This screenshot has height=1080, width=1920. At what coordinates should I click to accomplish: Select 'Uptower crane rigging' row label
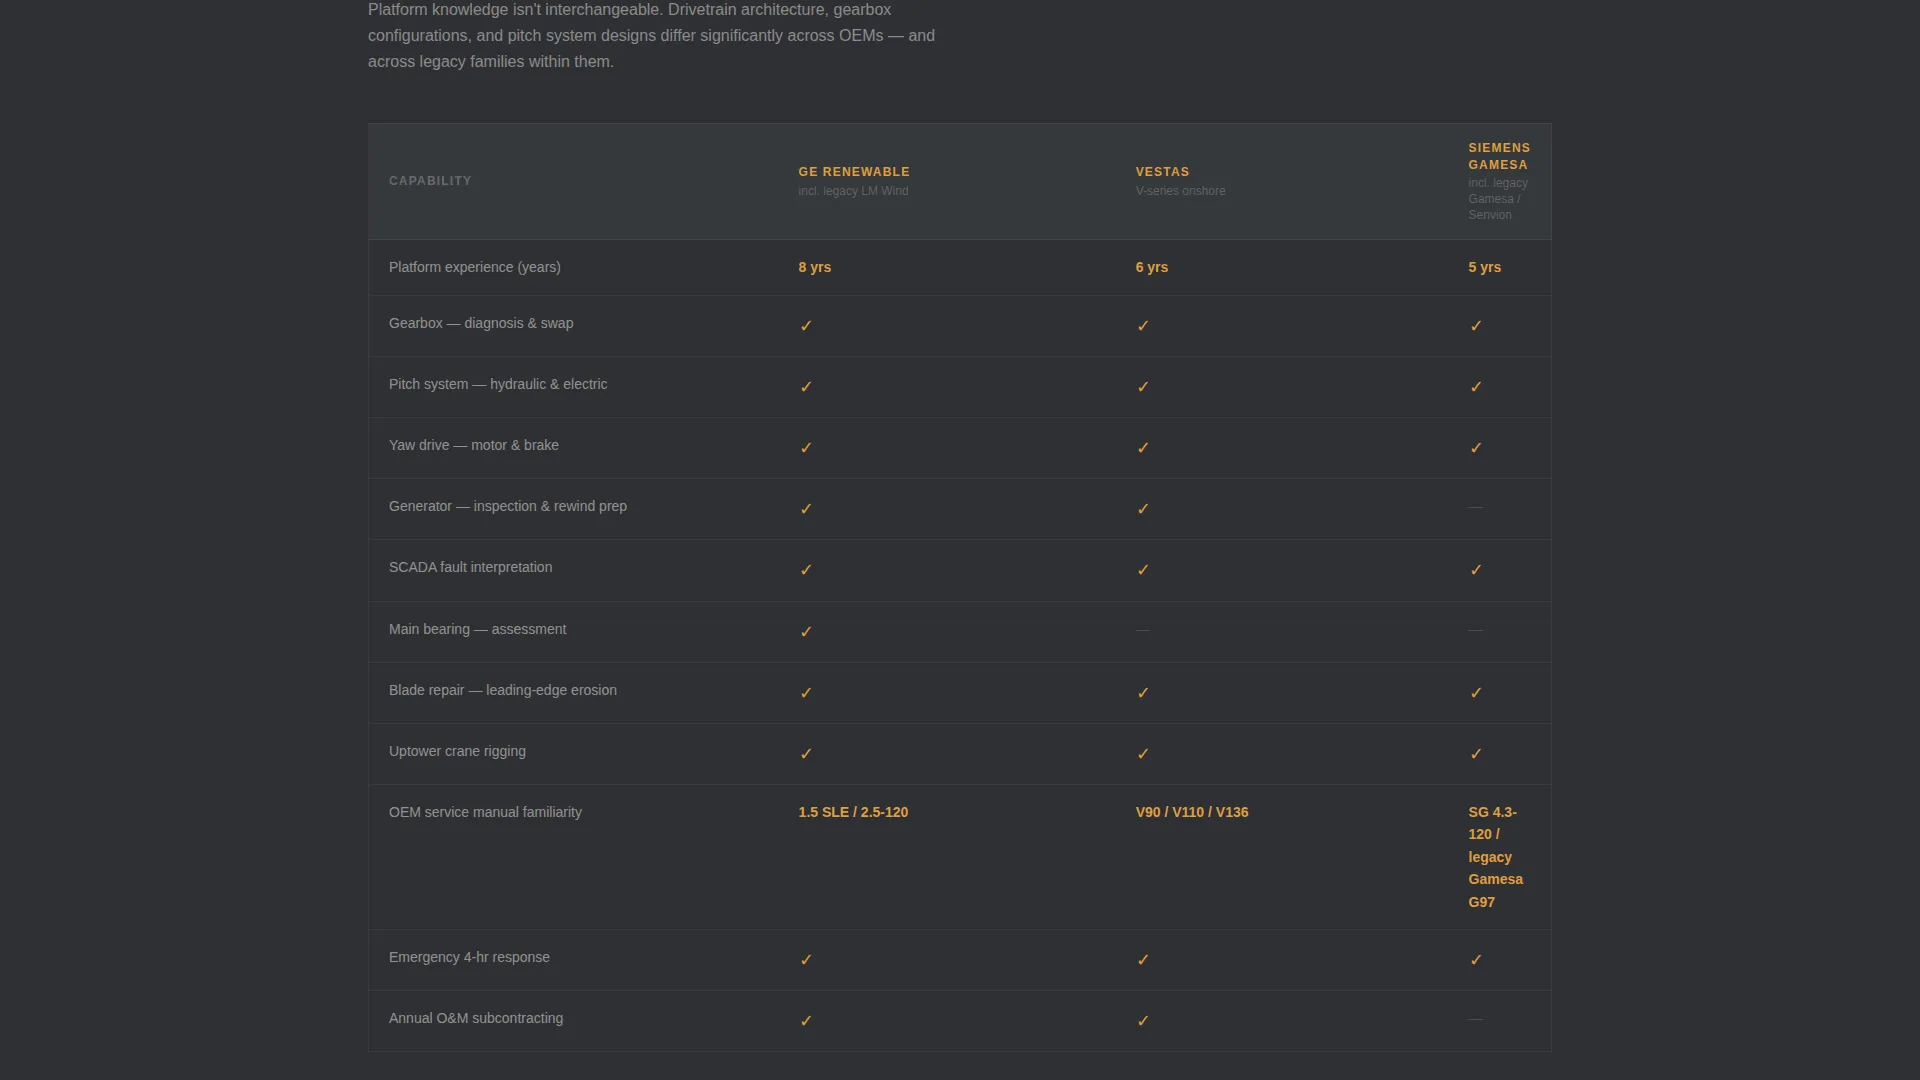pyautogui.click(x=457, y=751)
